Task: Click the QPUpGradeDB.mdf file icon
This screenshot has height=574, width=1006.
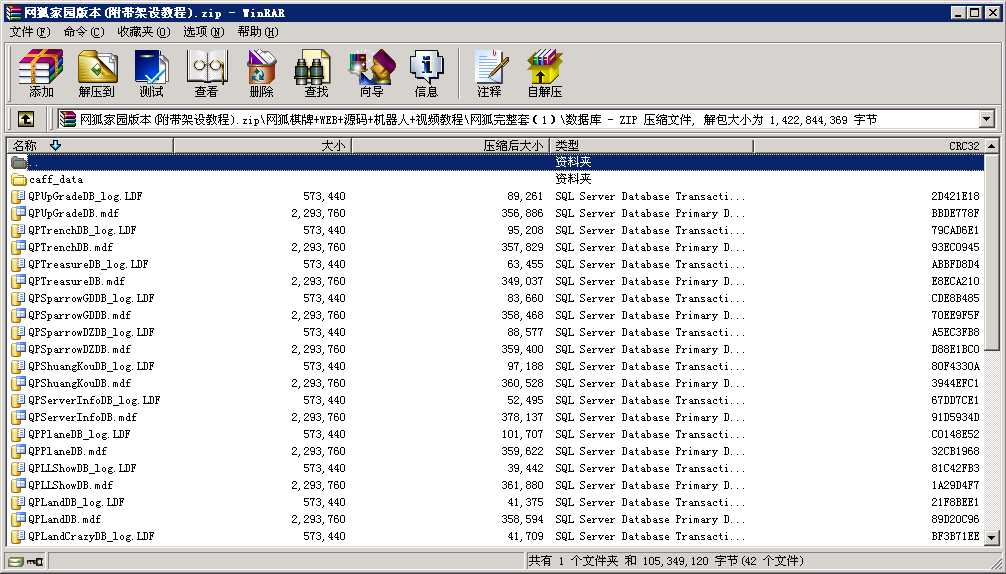Action: (19, 213)
